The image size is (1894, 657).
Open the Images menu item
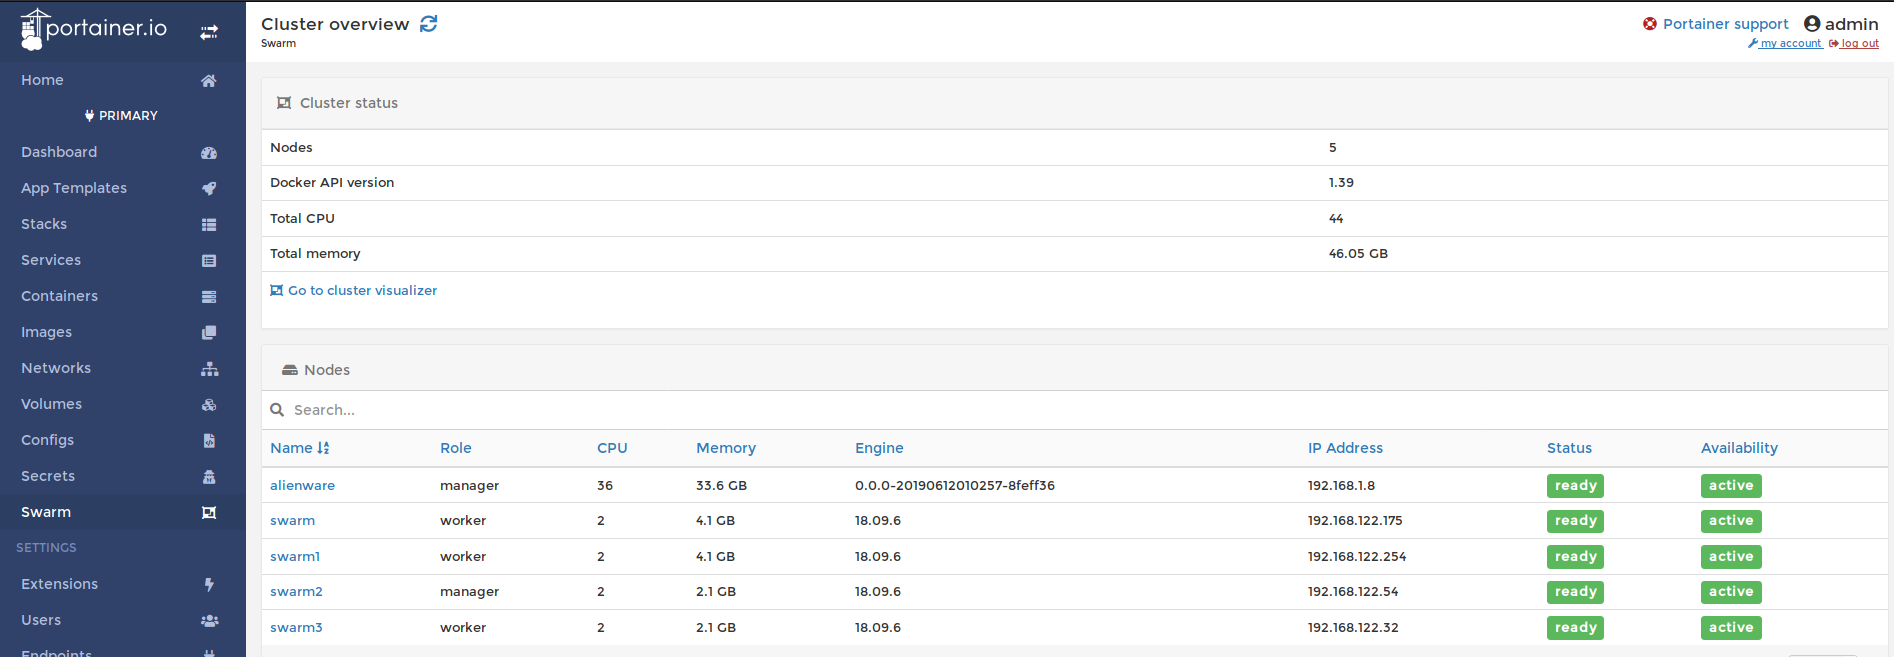46,333
